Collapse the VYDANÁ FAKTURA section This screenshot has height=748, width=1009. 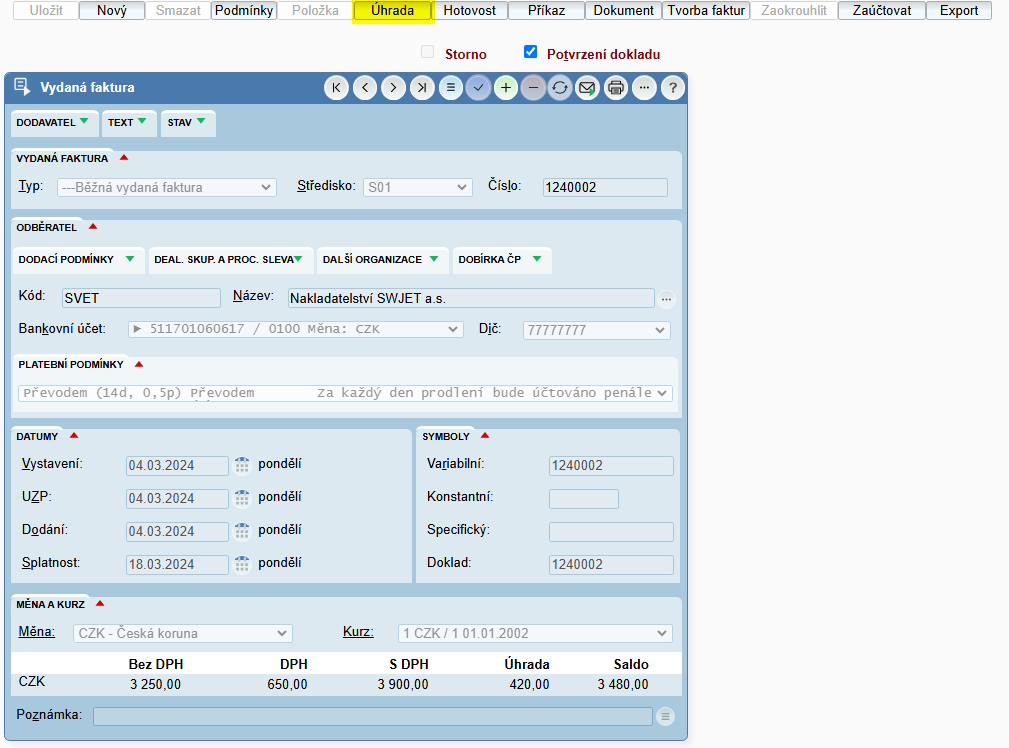pyautogui.click(x=124, y=158)
